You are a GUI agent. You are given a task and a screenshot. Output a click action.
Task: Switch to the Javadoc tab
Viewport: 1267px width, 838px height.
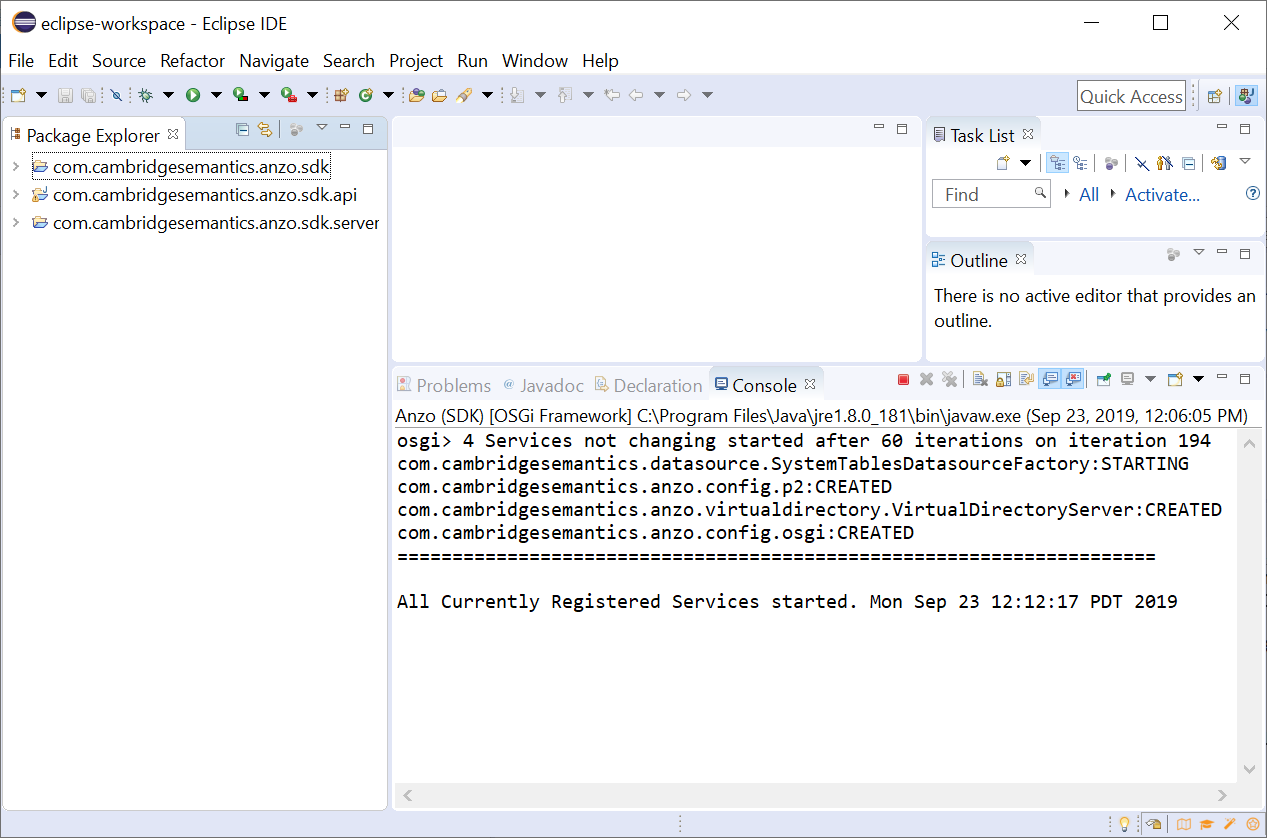click(544, 385)
